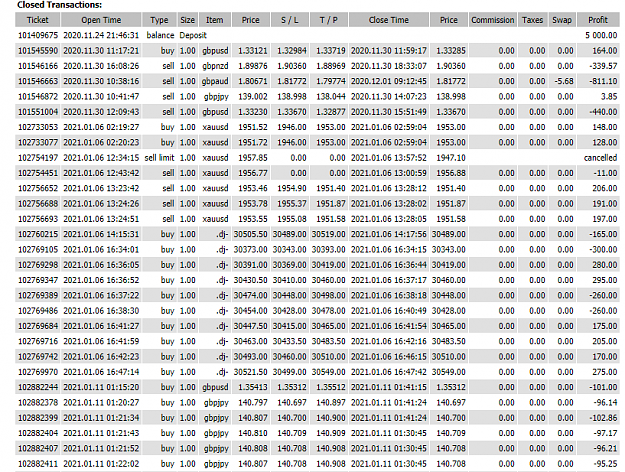Viewport: 625px width, 472px height.
Task: Click the Commission column header
Action: coord(493,20)
